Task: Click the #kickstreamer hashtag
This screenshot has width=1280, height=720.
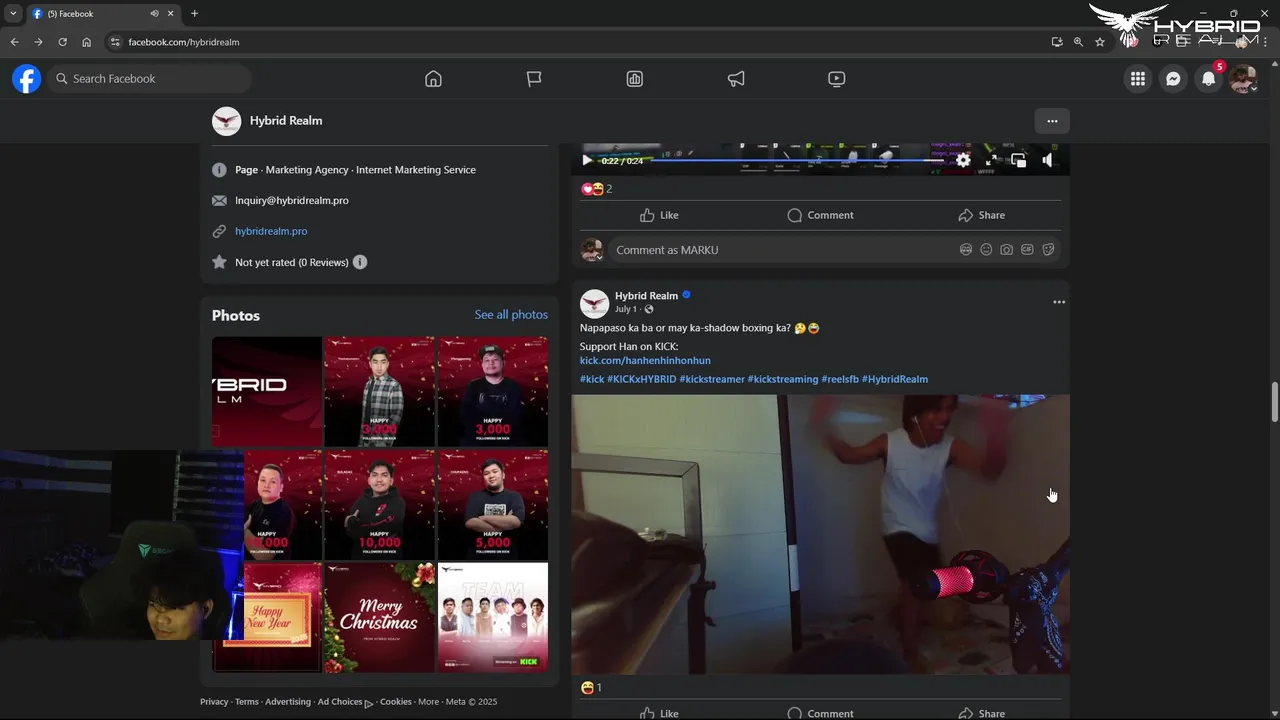Action: 712,380
